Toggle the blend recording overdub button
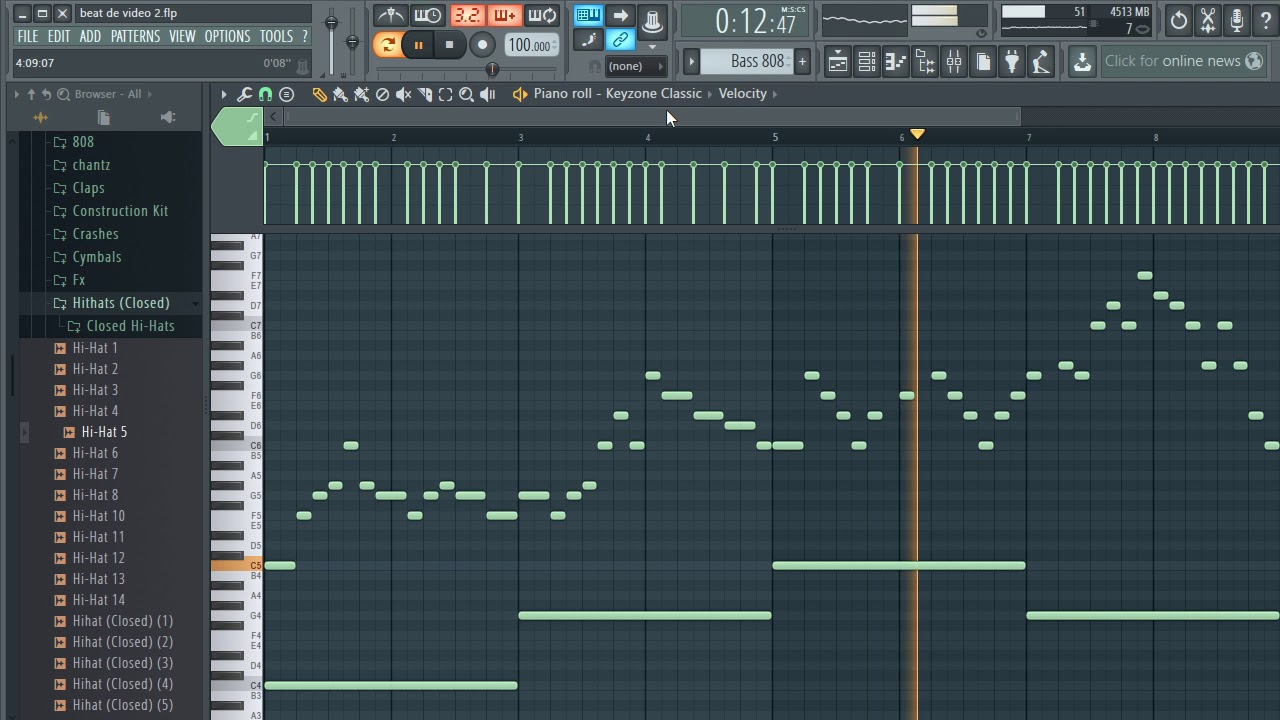 tap(504, 15)
